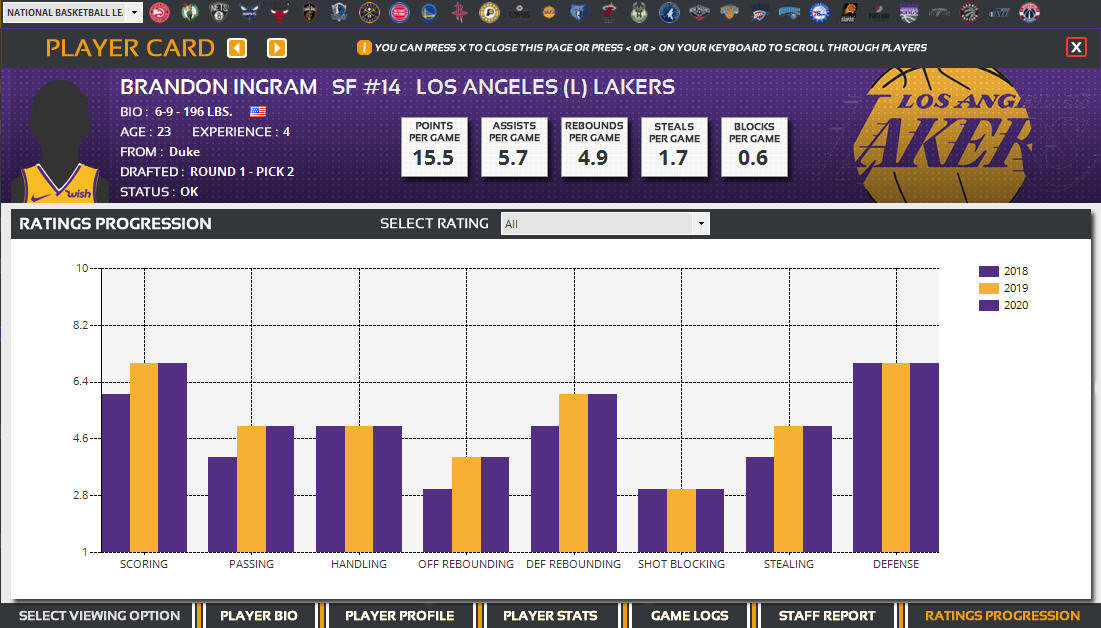Go to previous player with left arrow
Image resolution: width=1101 pixels, height=628 pixels.
tap(237, 48)
